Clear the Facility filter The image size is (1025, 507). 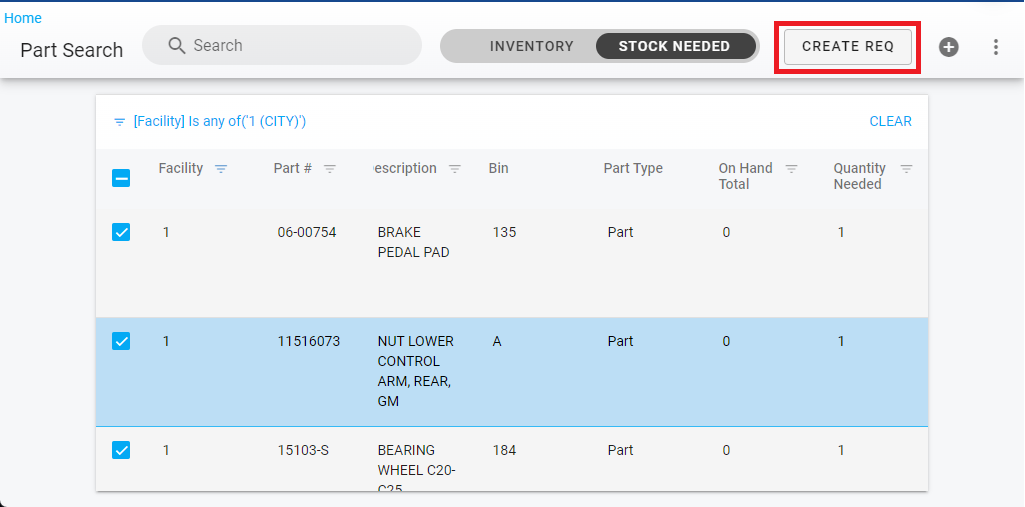click(x=890, y=122)
